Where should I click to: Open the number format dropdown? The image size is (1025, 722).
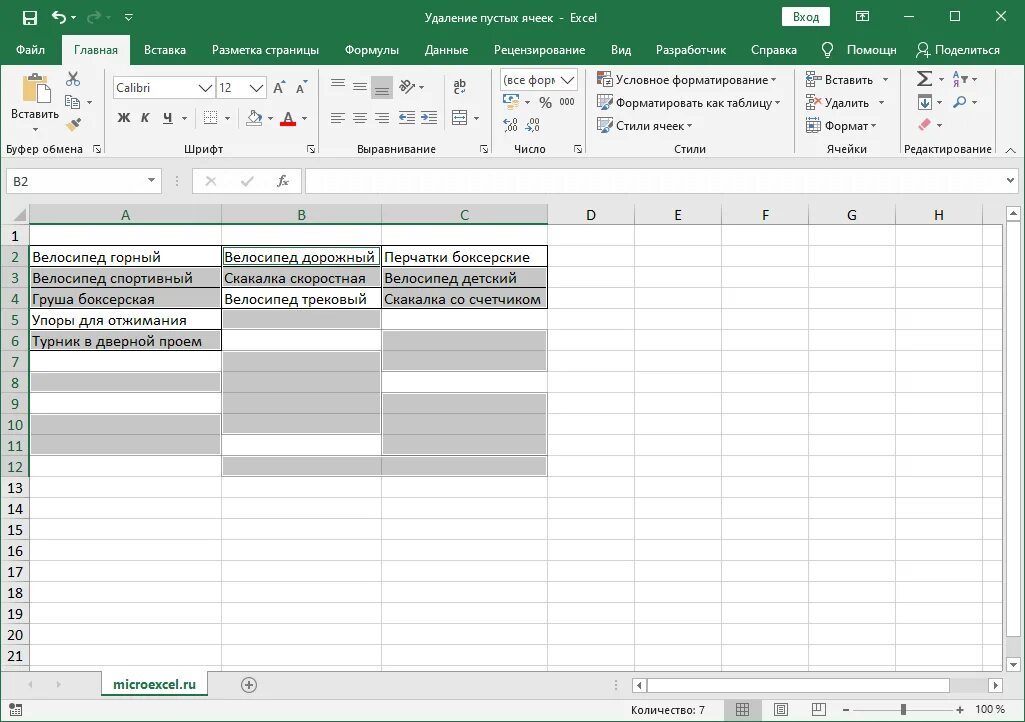coord(567,80)
